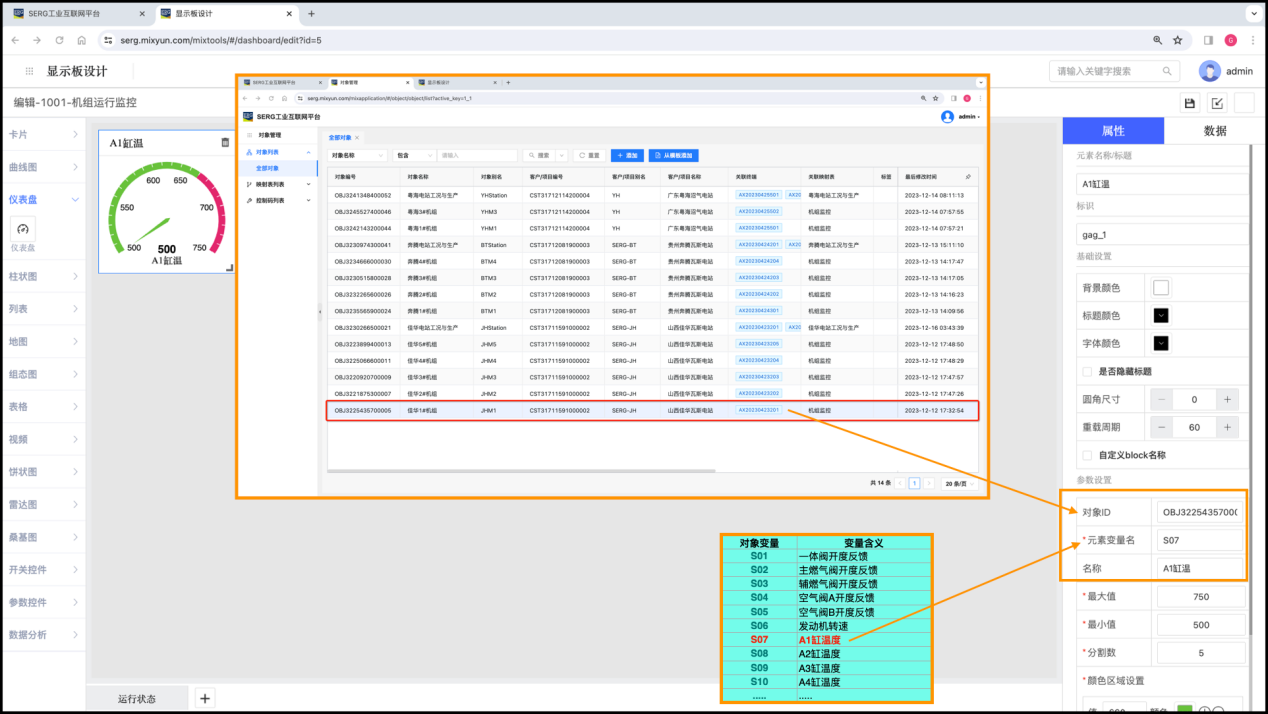Delete the A1缸温 gauge via trash icon

[x=225, y=143]
